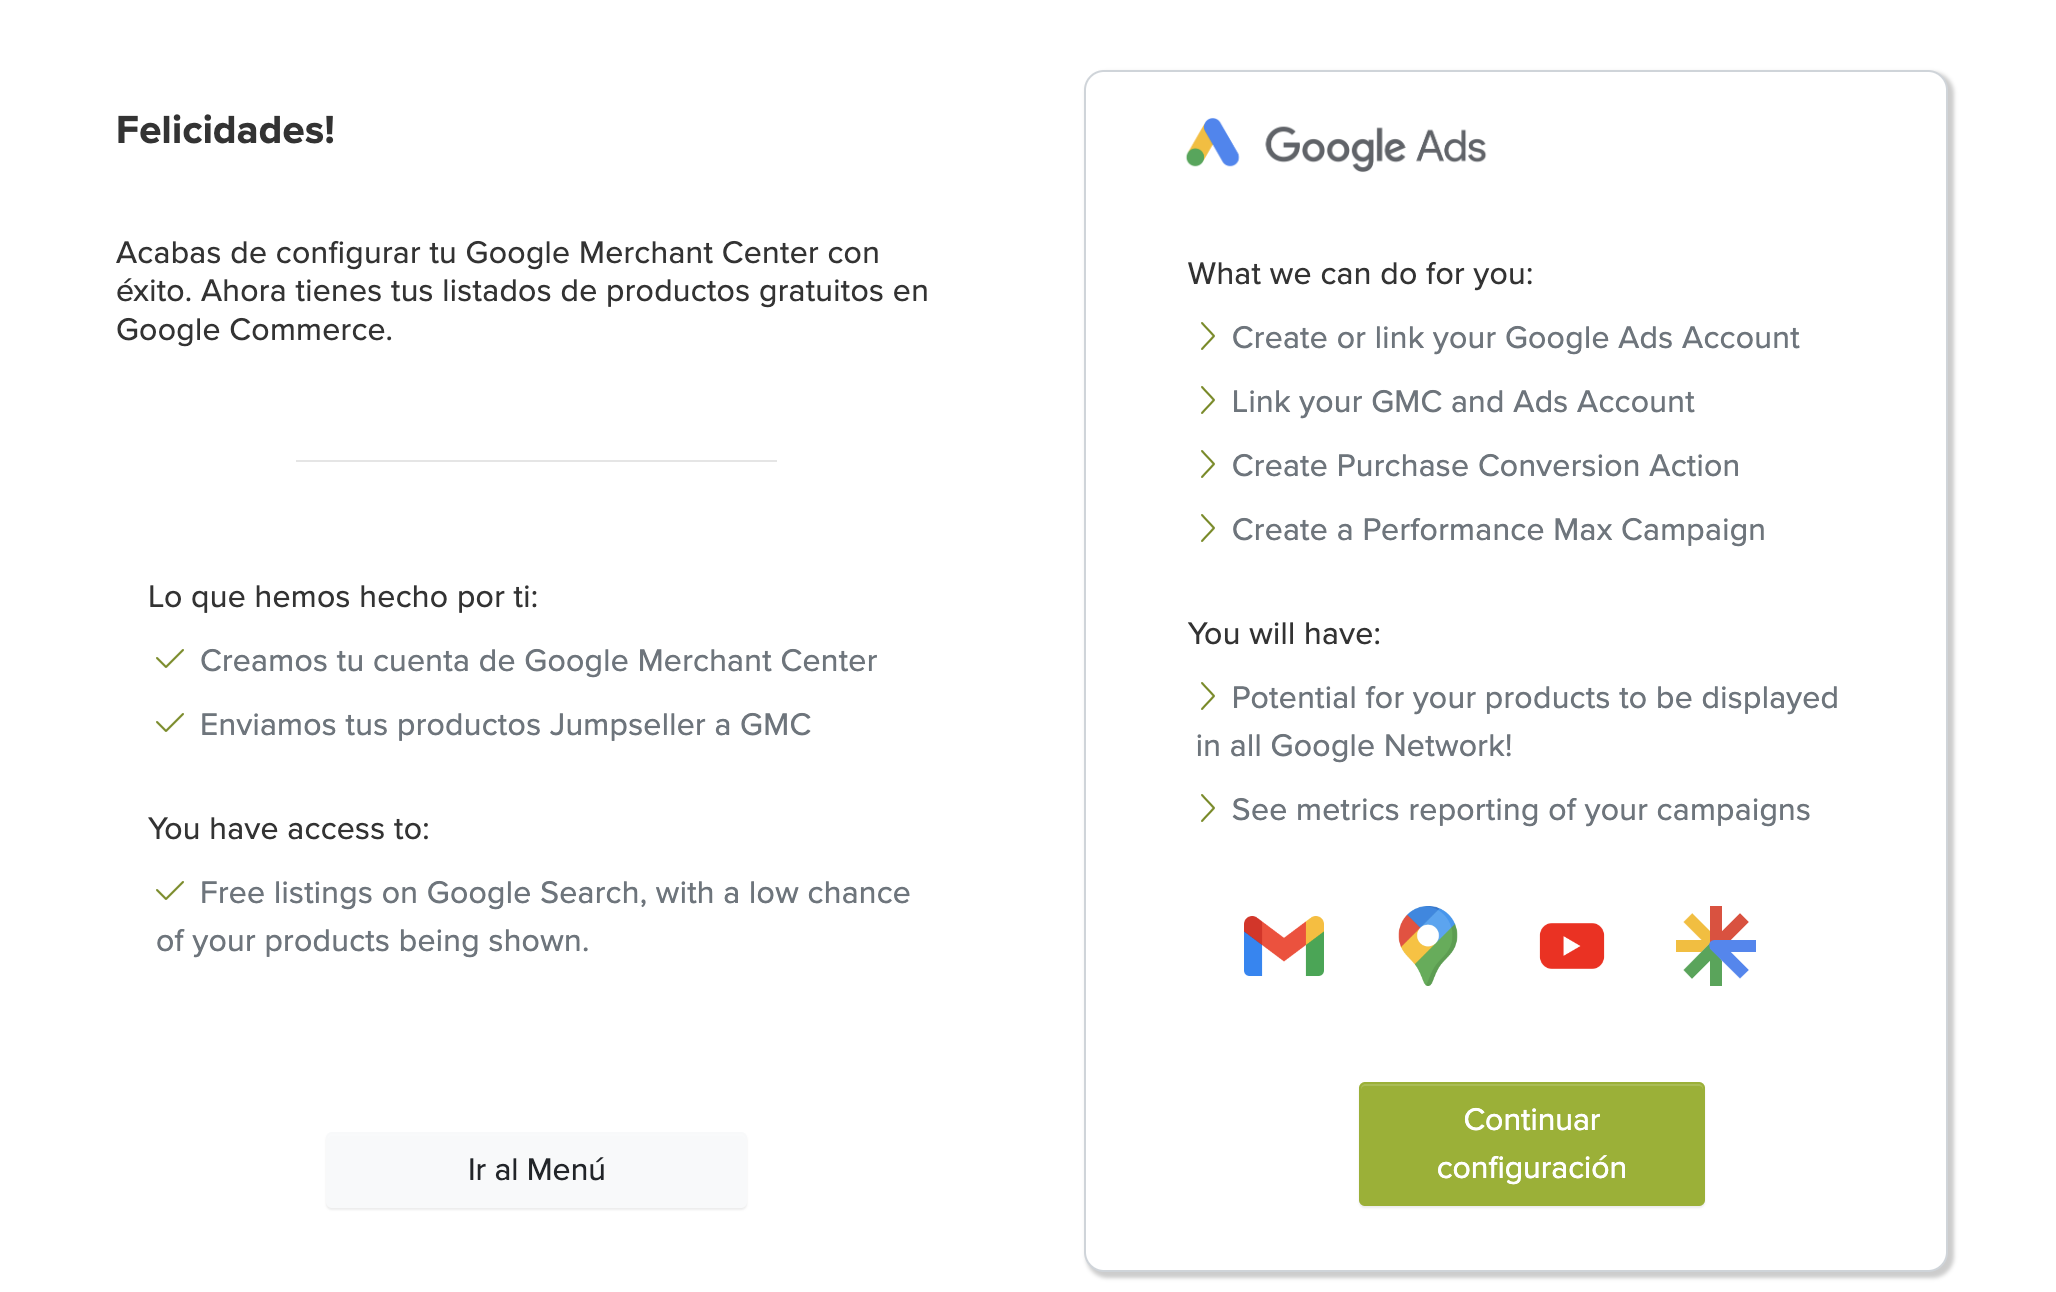This screenshot has height=1292, width=2056.
Task: Click the Felicidades! heading
Action: point(225,130)
